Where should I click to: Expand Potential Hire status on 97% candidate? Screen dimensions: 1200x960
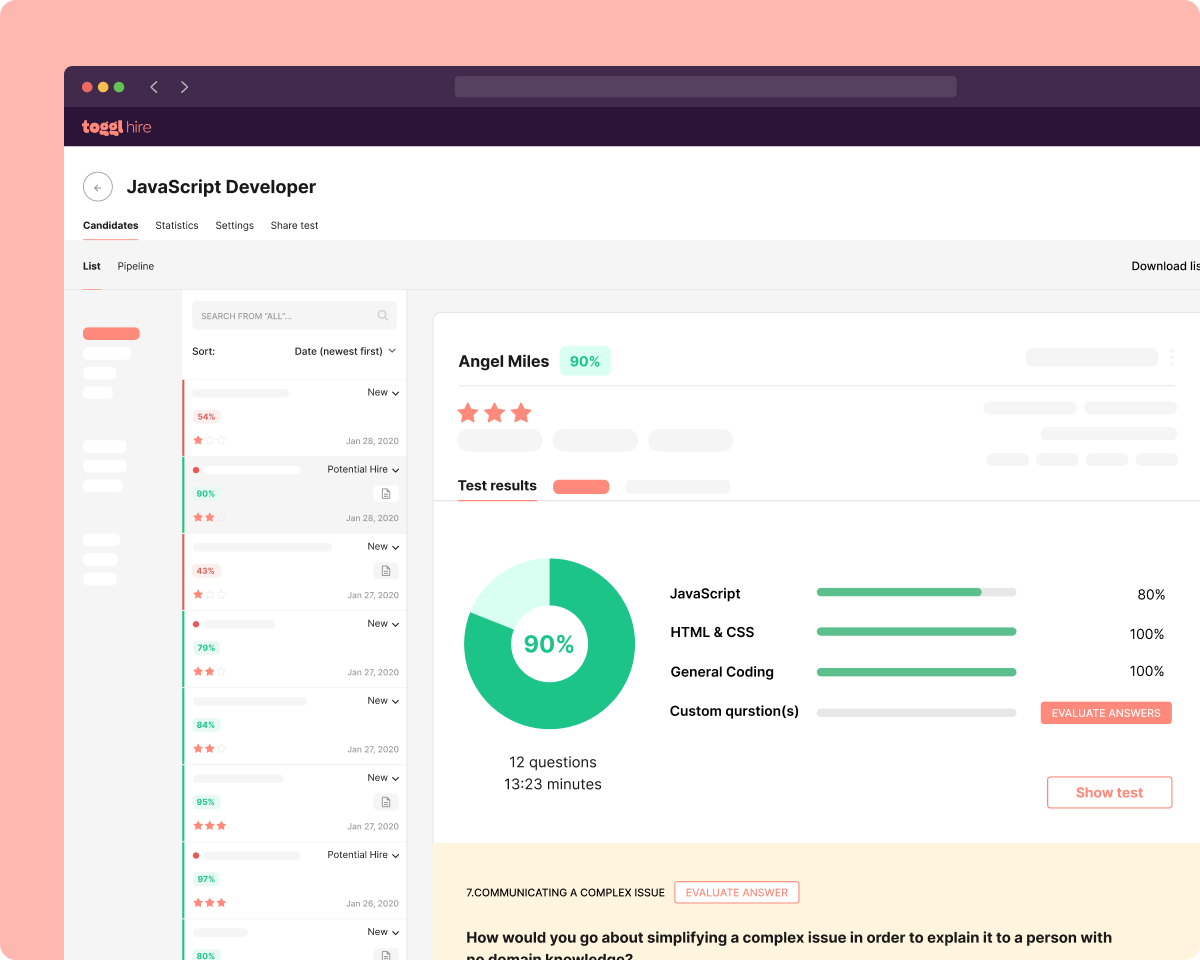[x=364, y=855]
